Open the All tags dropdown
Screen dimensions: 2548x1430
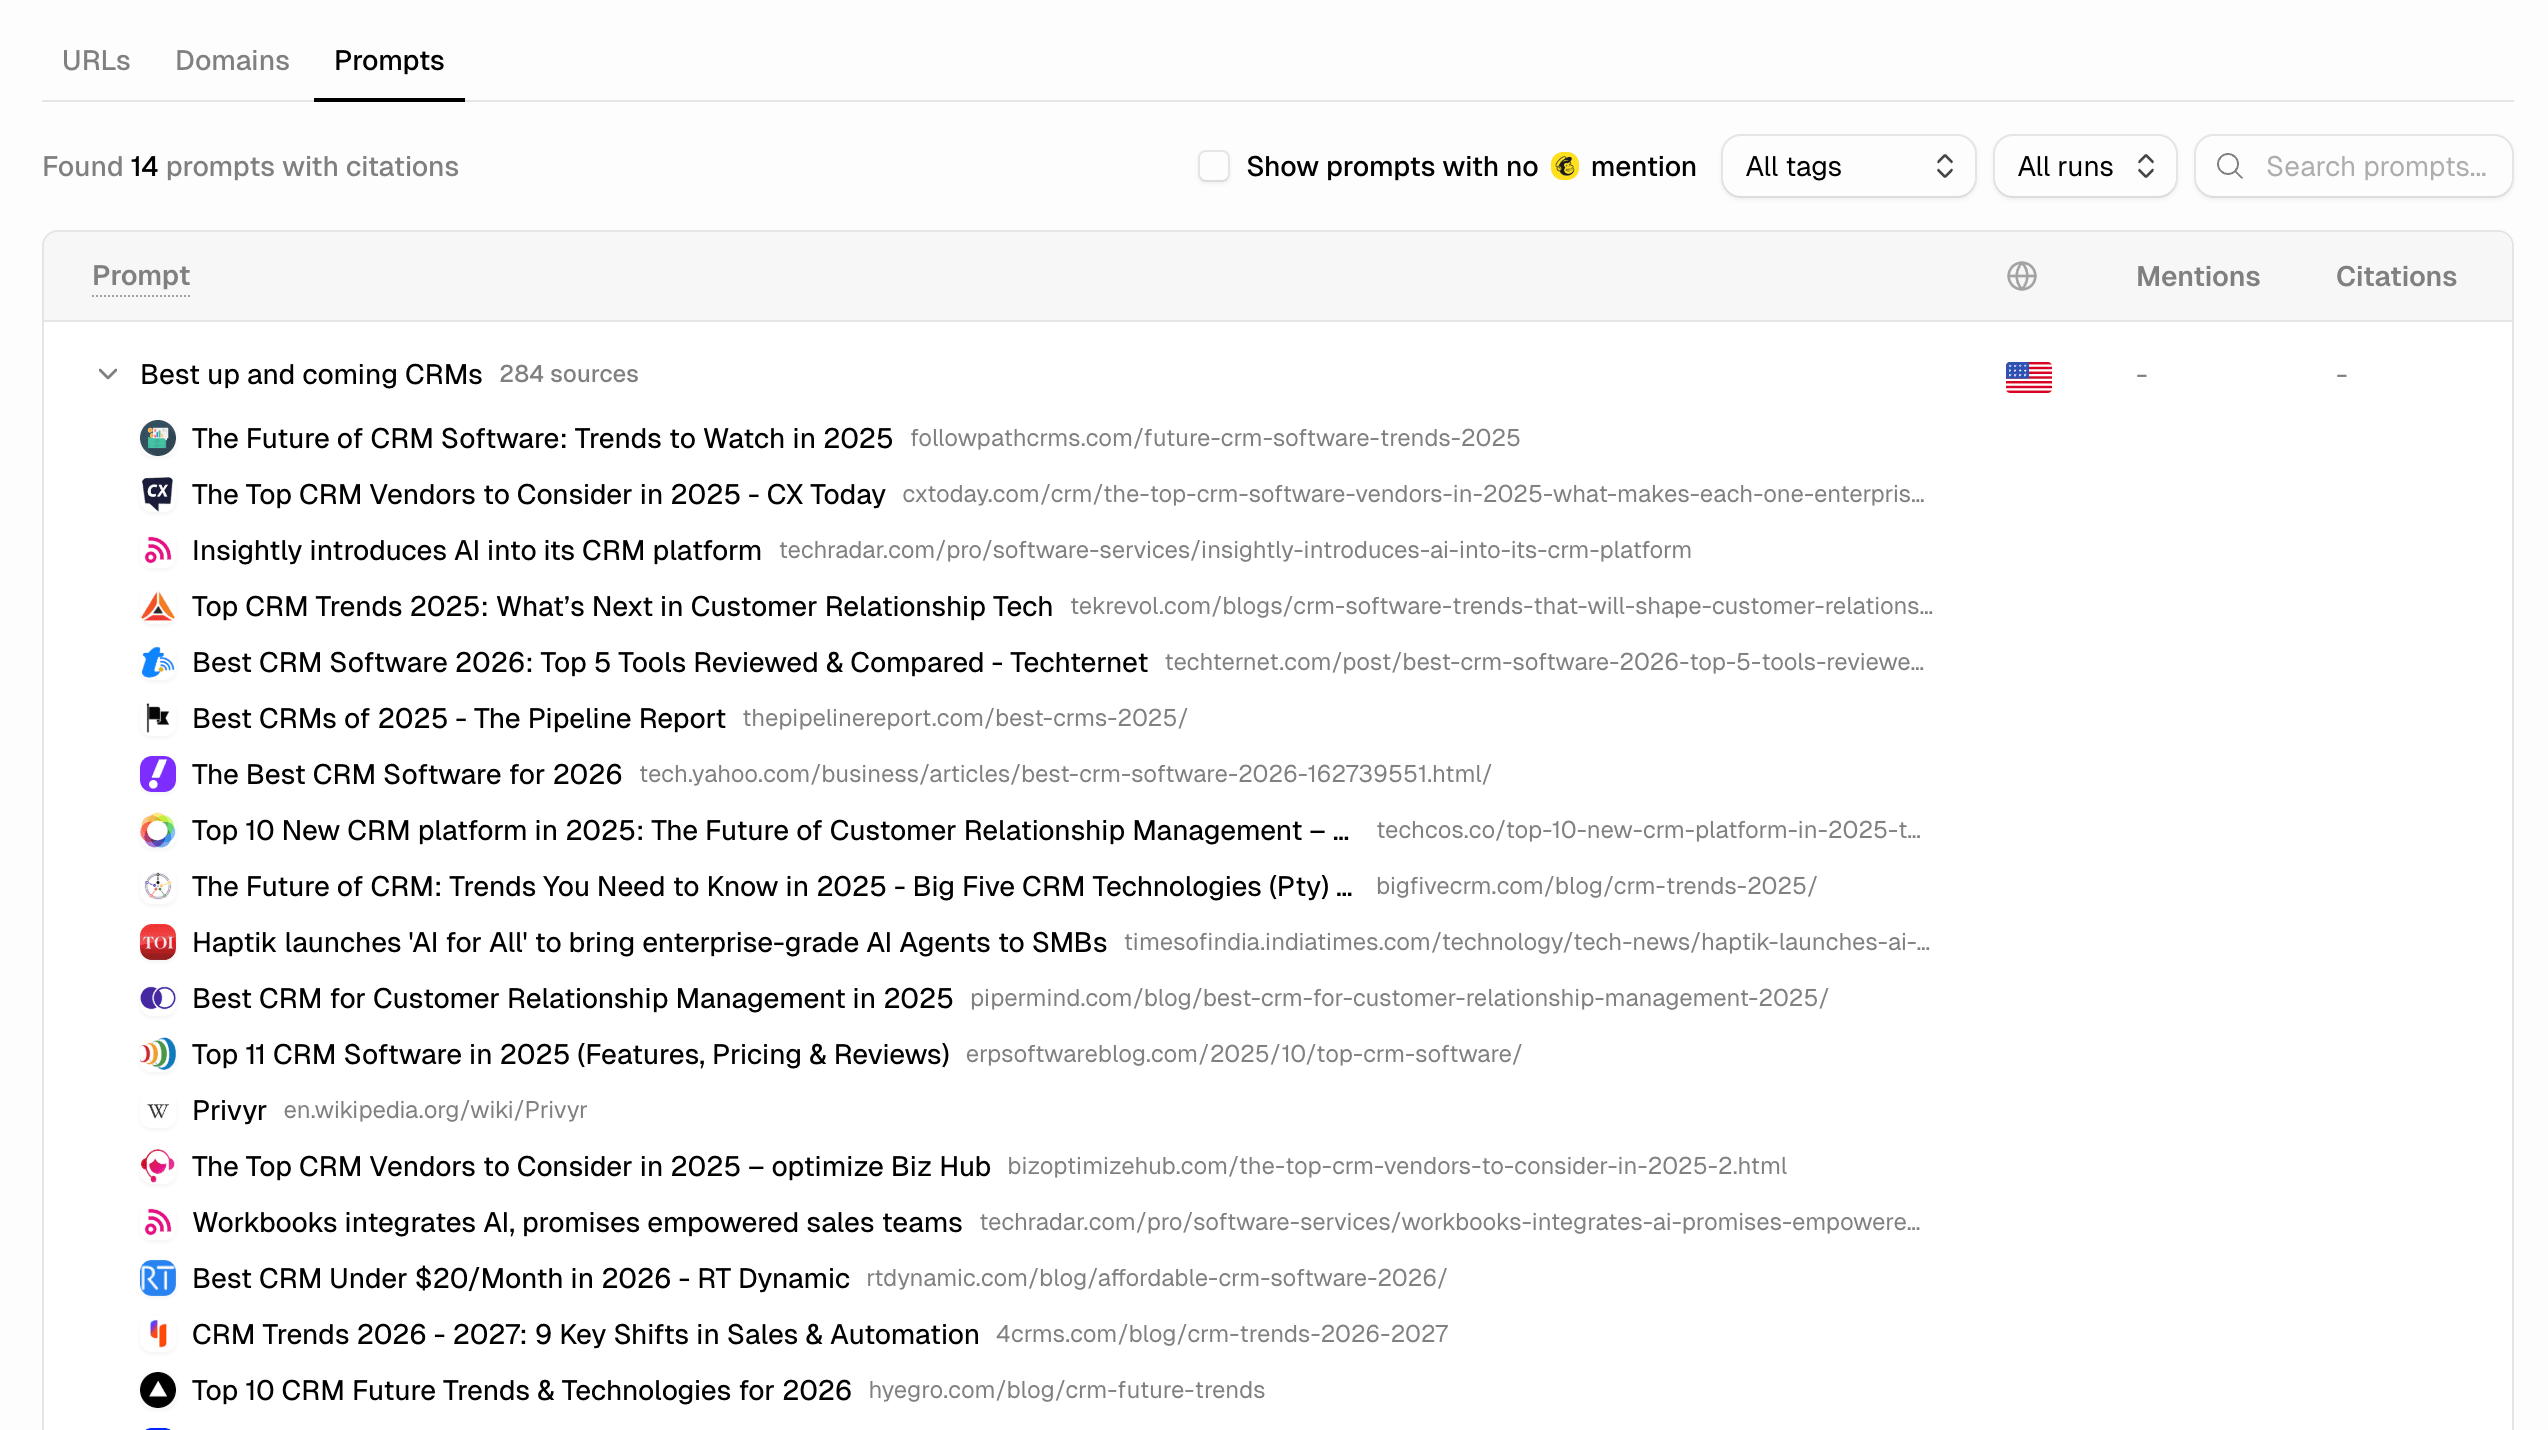coord(1848,166)
